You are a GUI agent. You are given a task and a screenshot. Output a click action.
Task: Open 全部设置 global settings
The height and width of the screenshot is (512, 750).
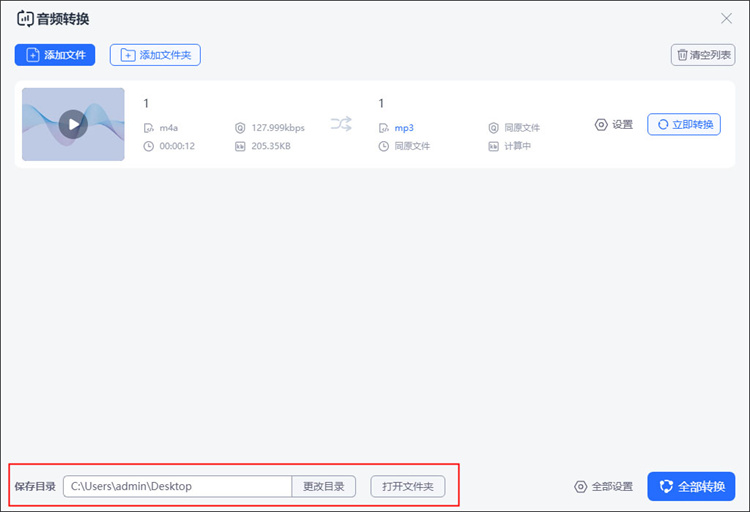tap(603, 487)
